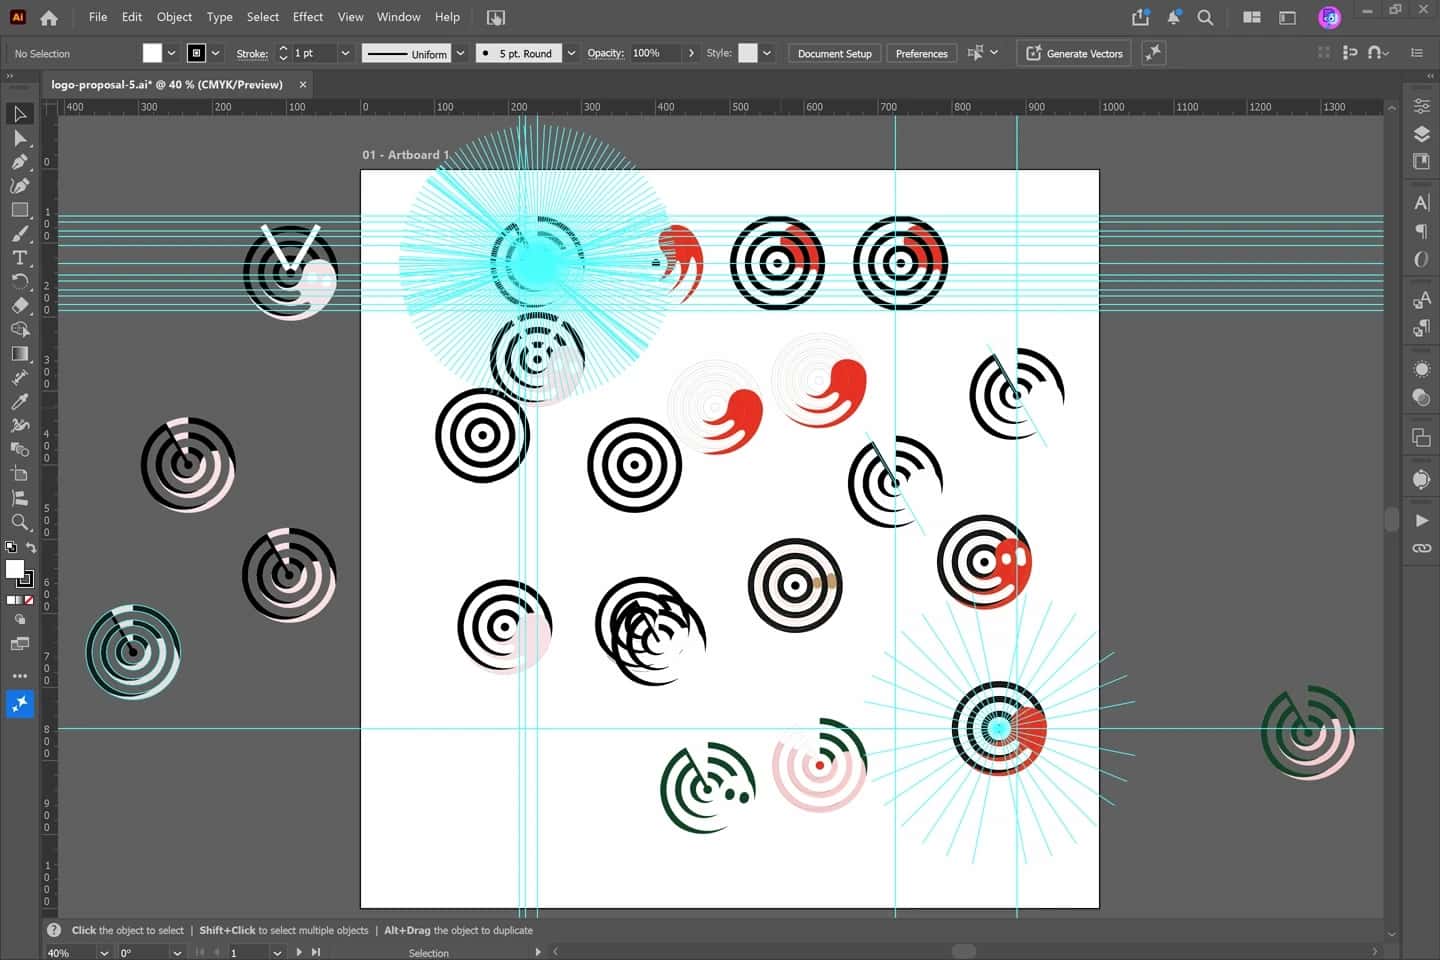The image size is (1440, 960).
Task: Click the Share document icon
Action: coord(1141,17)
